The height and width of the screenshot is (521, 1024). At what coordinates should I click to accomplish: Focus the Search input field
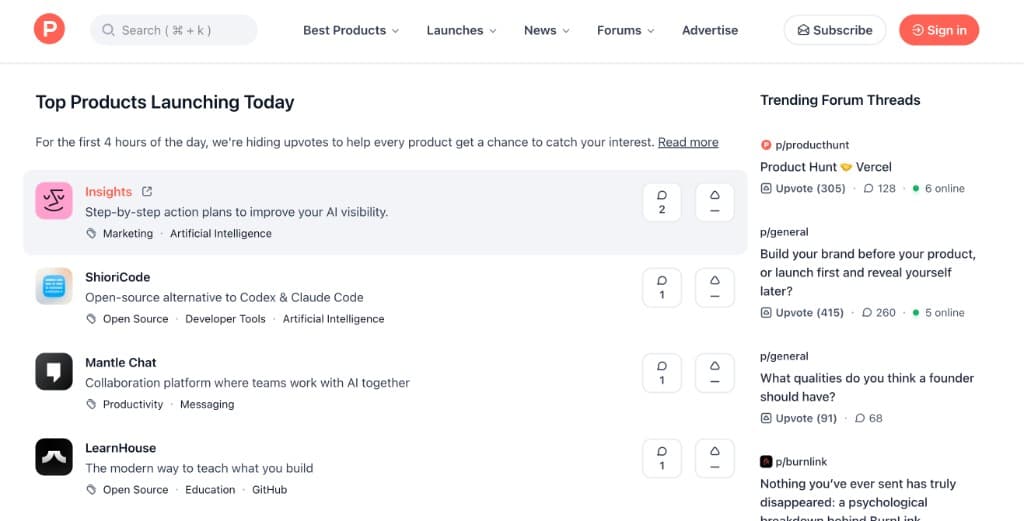coord(174,30)
